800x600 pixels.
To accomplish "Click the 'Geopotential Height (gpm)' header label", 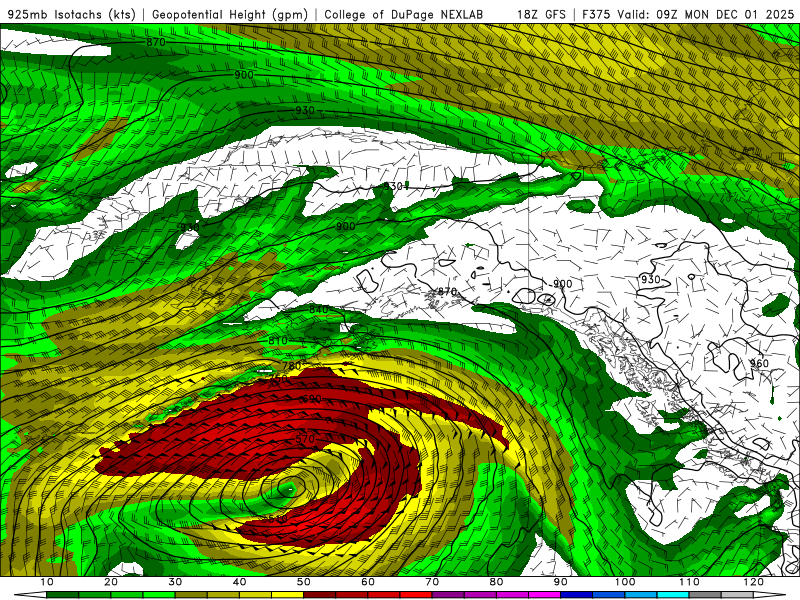I will [230, 14].
